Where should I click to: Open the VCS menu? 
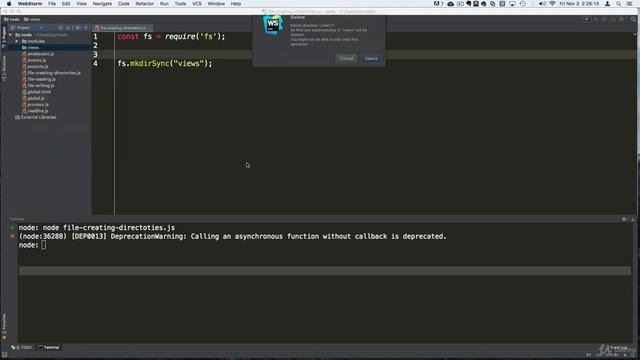click(x=197, y=4)
